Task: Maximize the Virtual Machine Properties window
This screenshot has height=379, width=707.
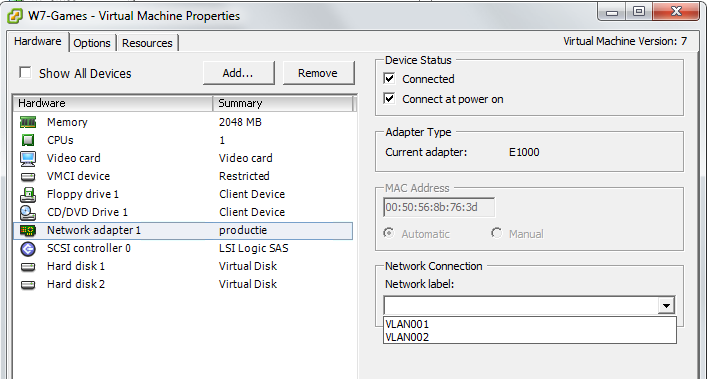Action: (x=638, y=12)
